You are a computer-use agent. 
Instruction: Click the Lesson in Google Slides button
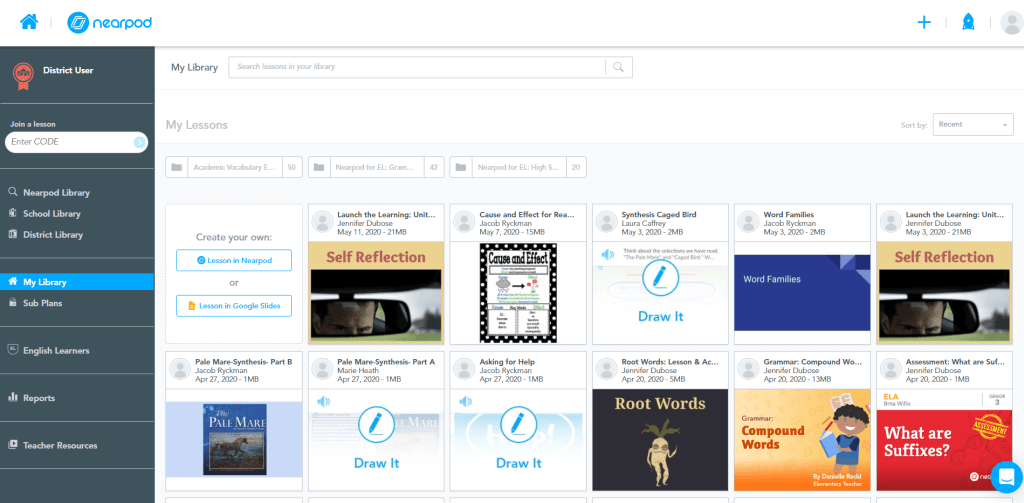pyautogui.click(x=234, y=306)
